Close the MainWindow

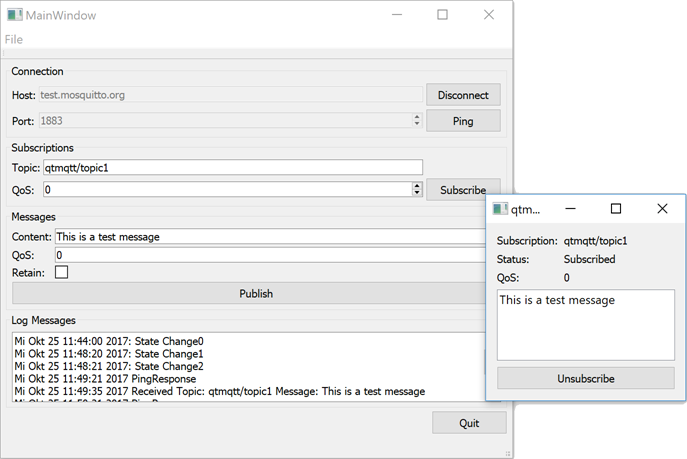coord(489,15)
